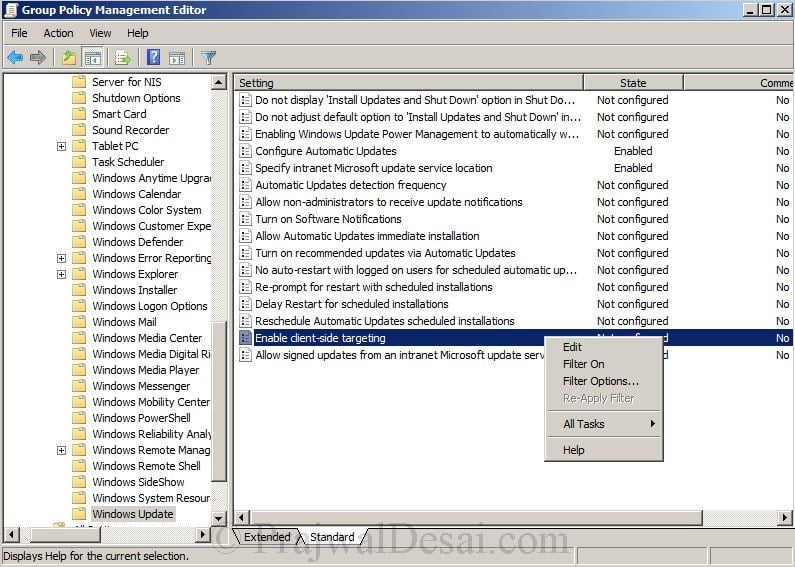Screen dimensions: 795x567
Task: Toggle the Show/Hide Console Tree icon
Action: point(93,58)
